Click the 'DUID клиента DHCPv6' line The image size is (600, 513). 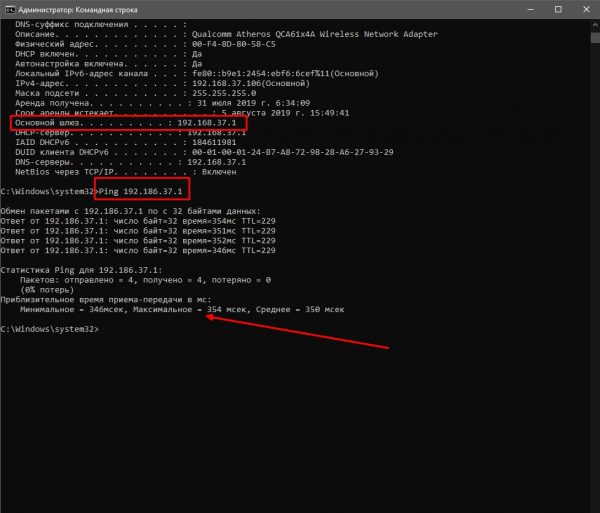(204, 152)
